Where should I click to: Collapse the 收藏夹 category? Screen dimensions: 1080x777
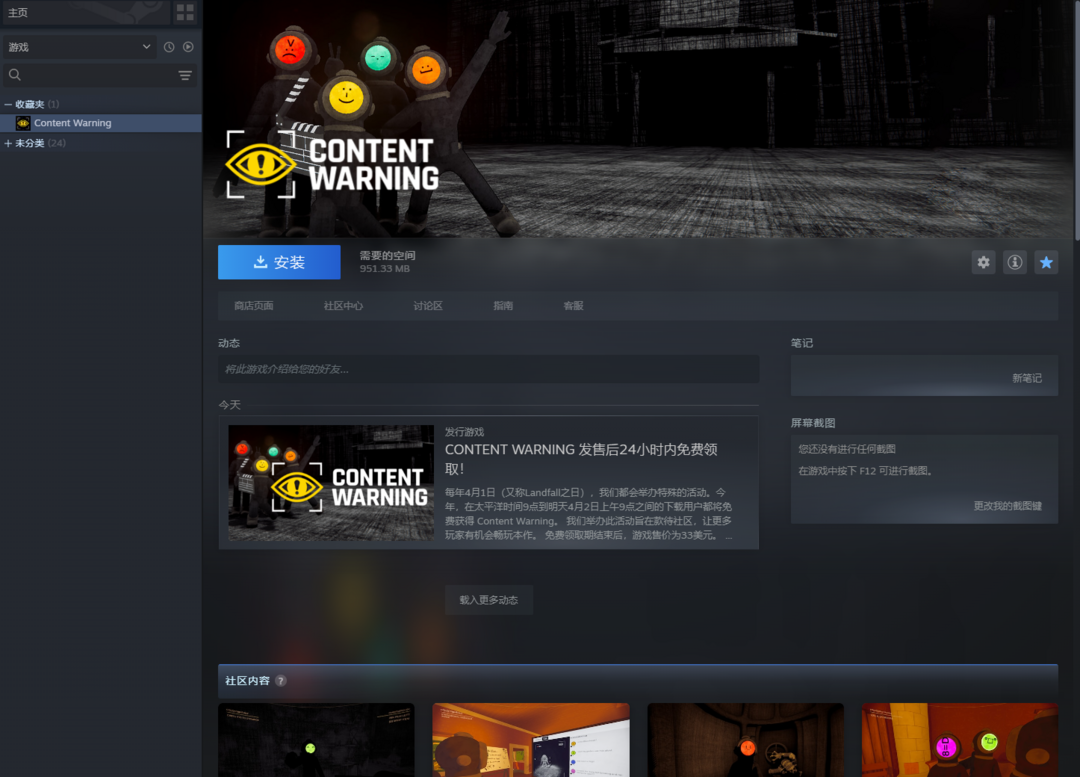[x=8, y=104]
